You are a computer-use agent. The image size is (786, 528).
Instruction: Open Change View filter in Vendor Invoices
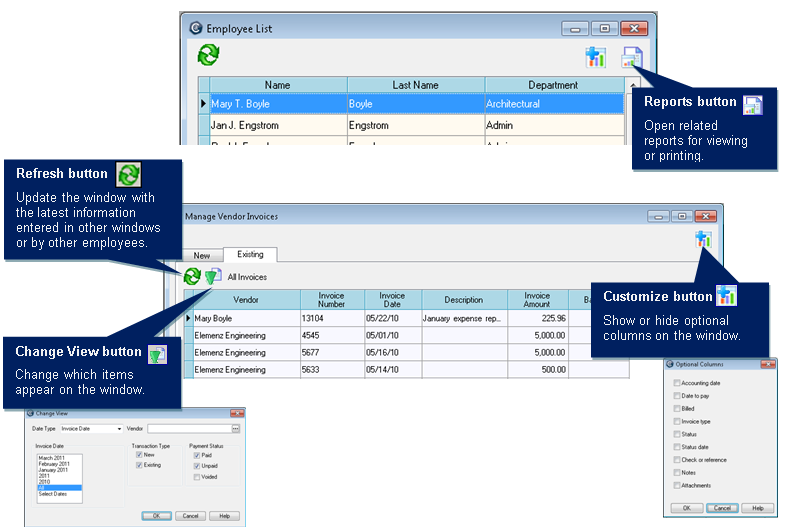212,276
